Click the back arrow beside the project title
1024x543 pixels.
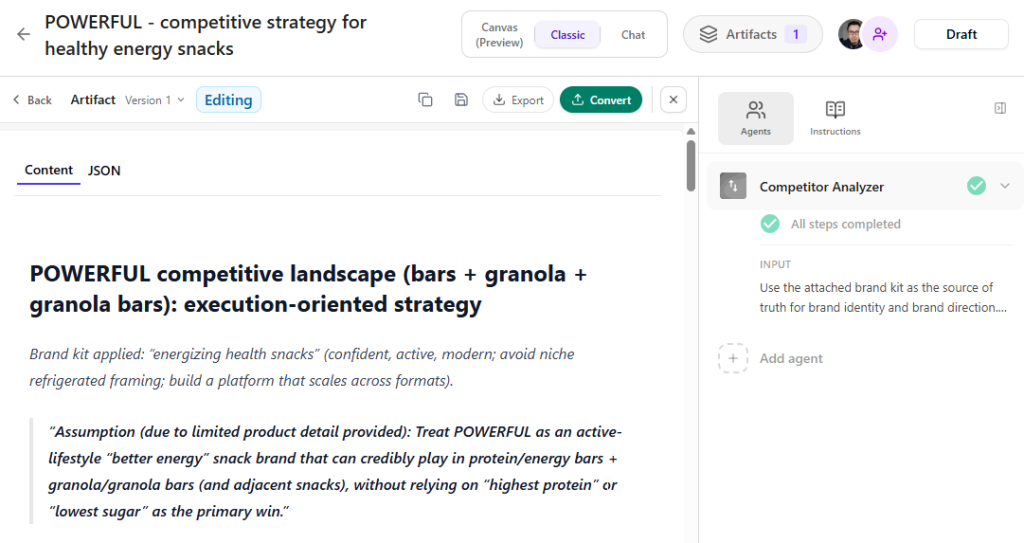tap(23, 34)
